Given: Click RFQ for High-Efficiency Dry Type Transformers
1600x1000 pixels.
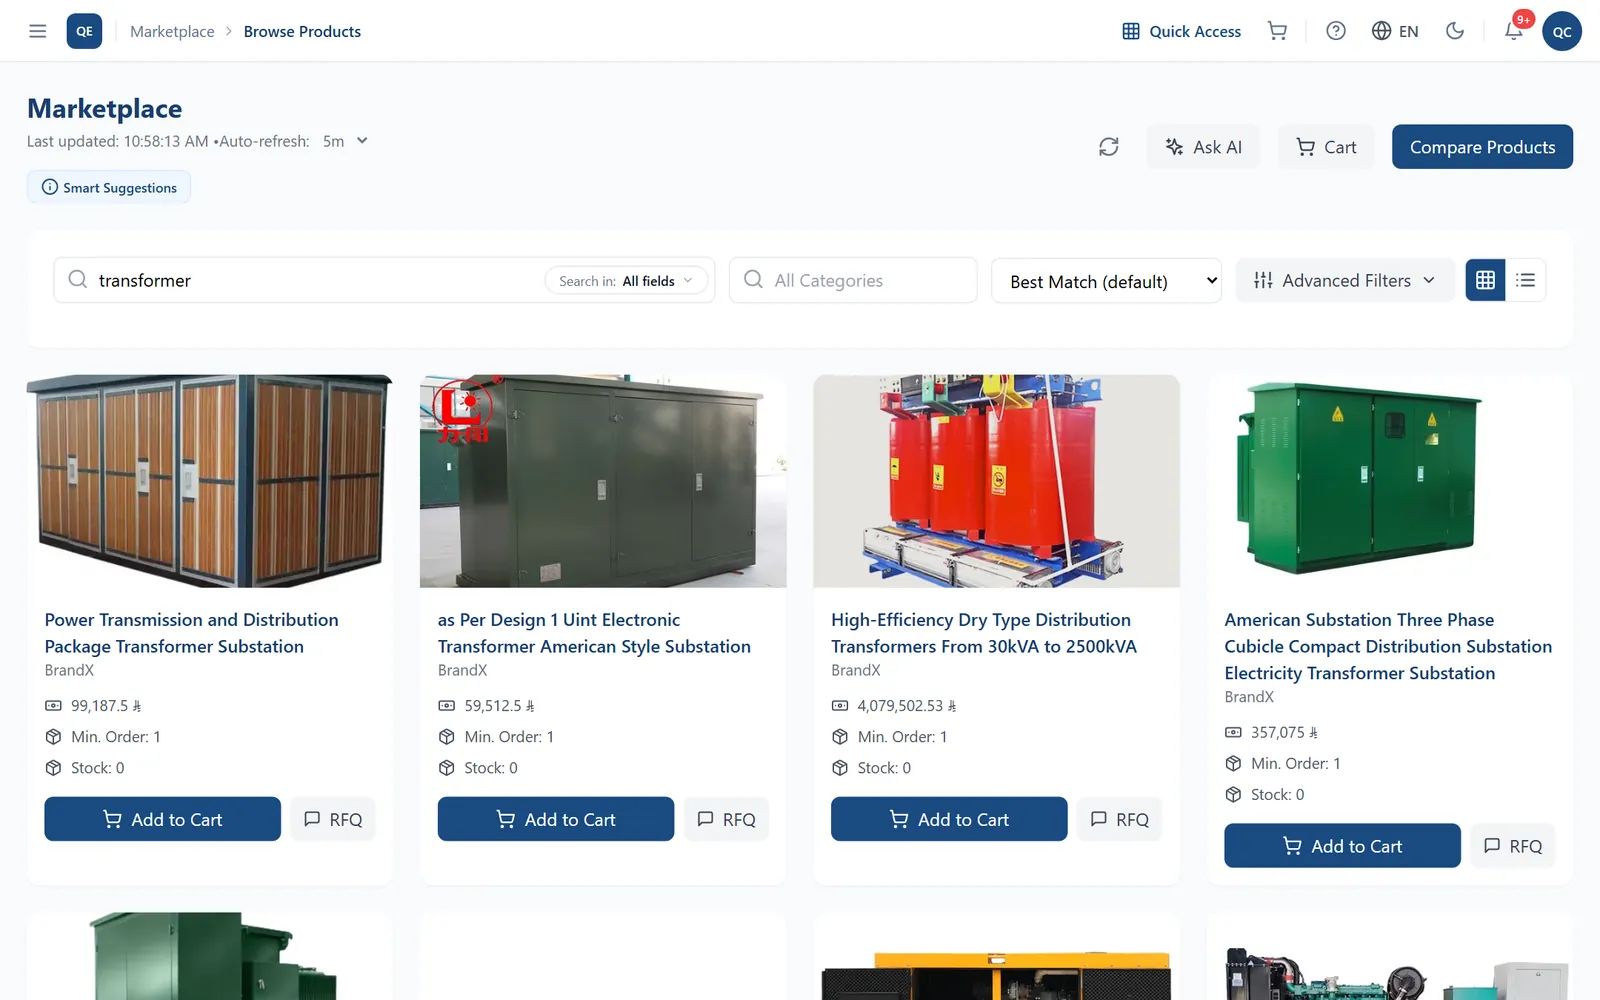Looking at the screenshot, I should coord(1119,819).
